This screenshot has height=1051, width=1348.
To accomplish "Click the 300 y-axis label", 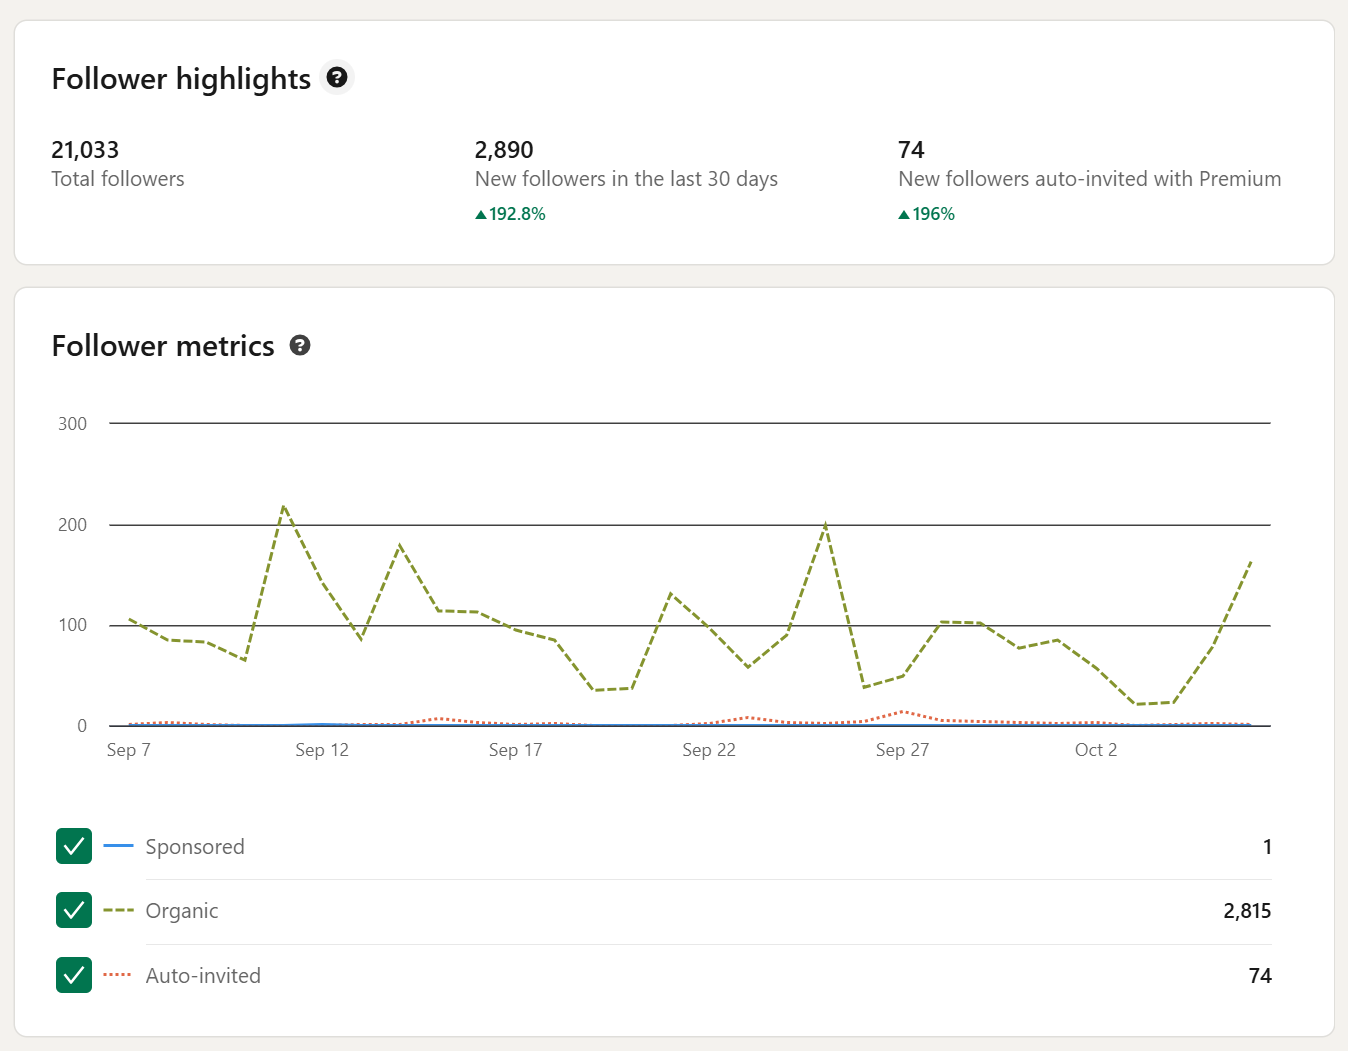I will [x=72, y=424].
